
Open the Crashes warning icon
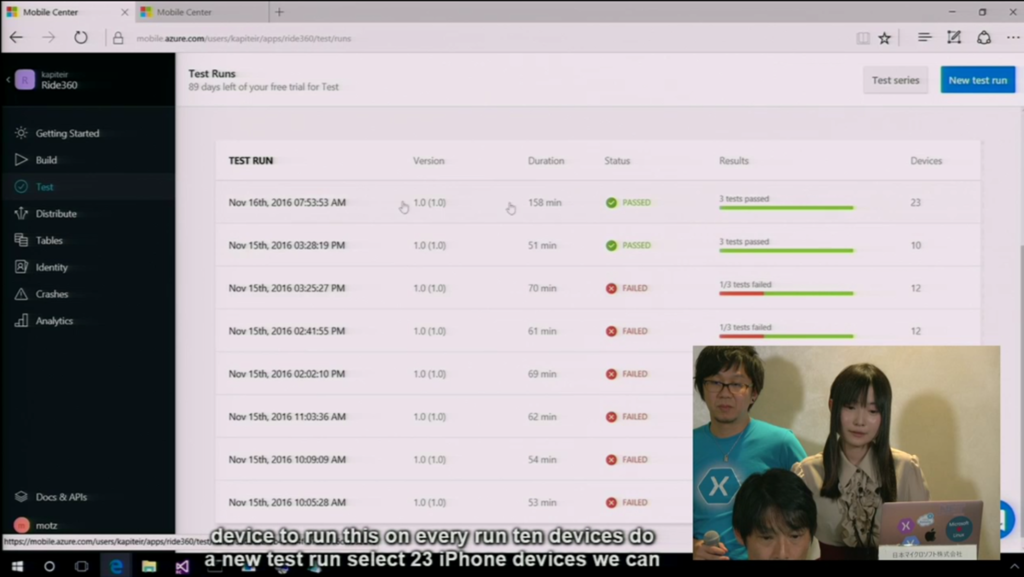pos(21,294)
